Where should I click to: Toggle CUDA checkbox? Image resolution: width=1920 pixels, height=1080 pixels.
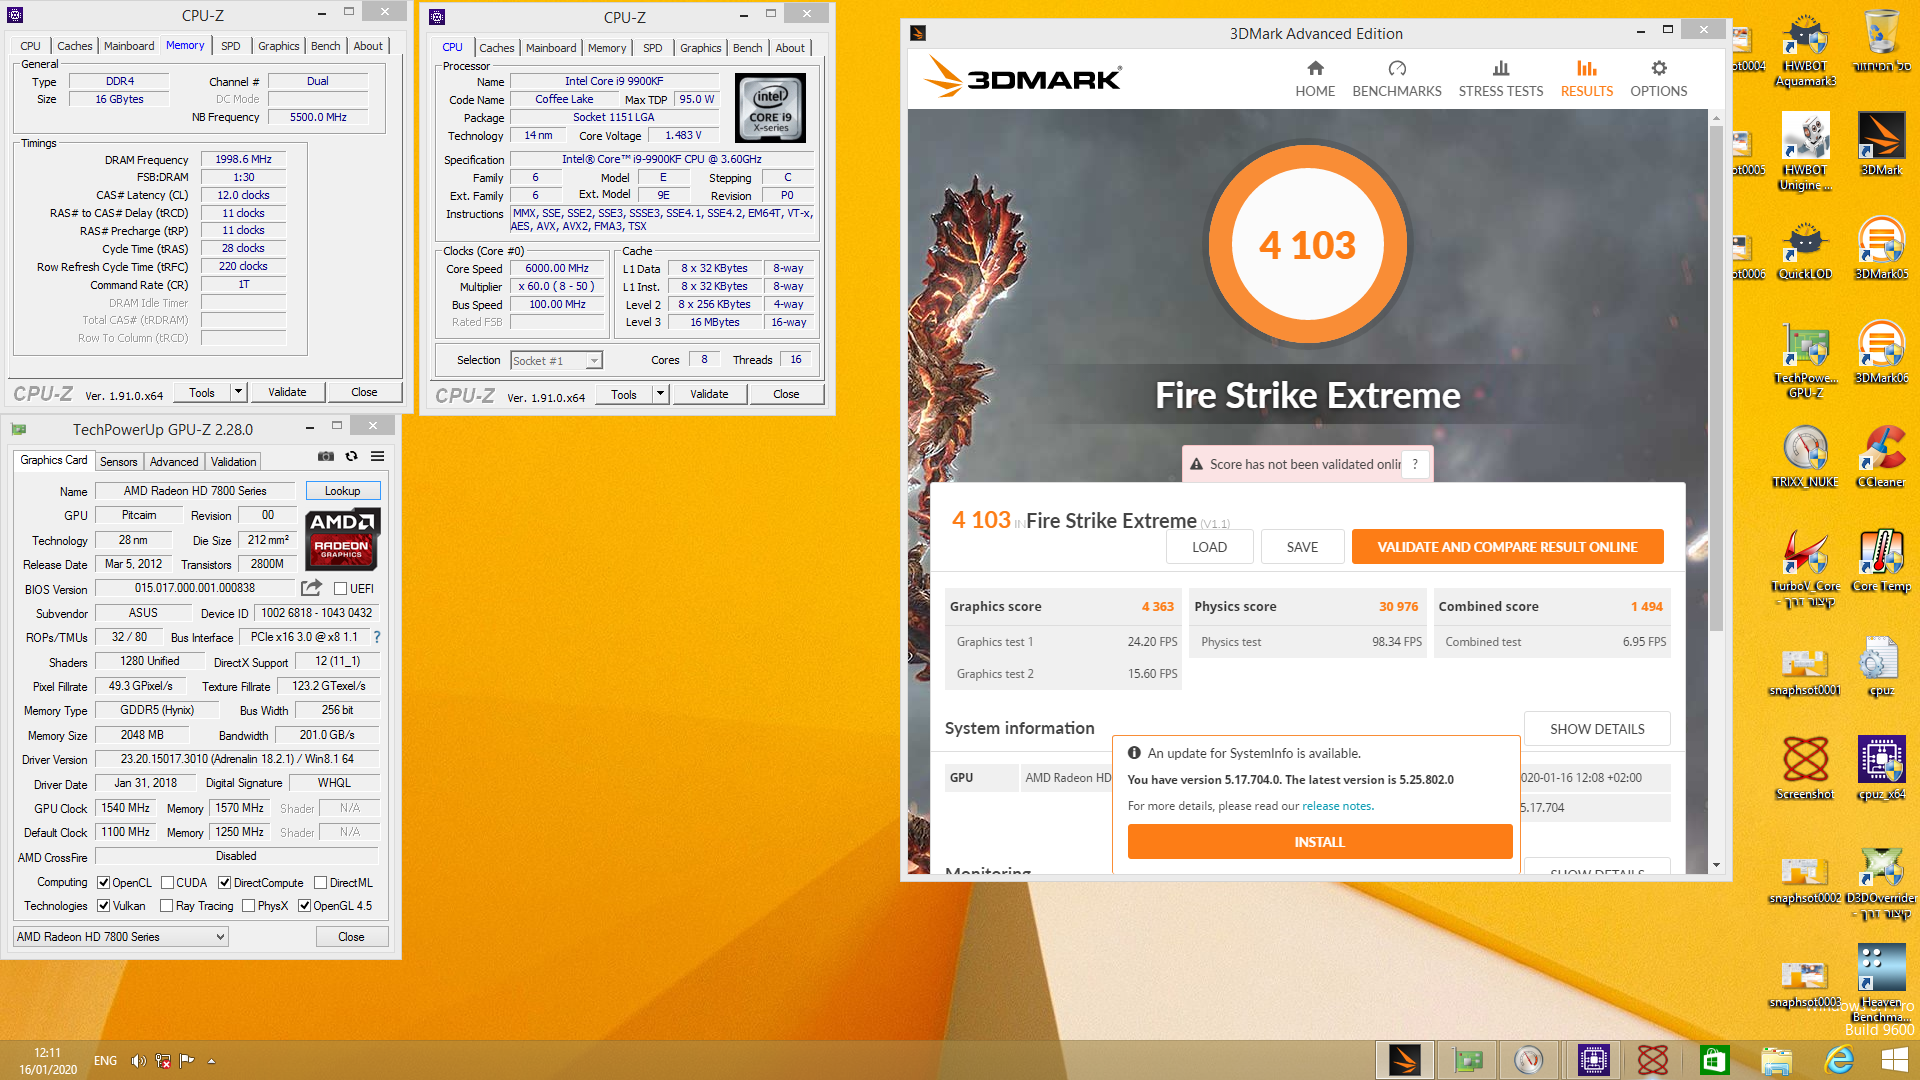click(167, 883)
